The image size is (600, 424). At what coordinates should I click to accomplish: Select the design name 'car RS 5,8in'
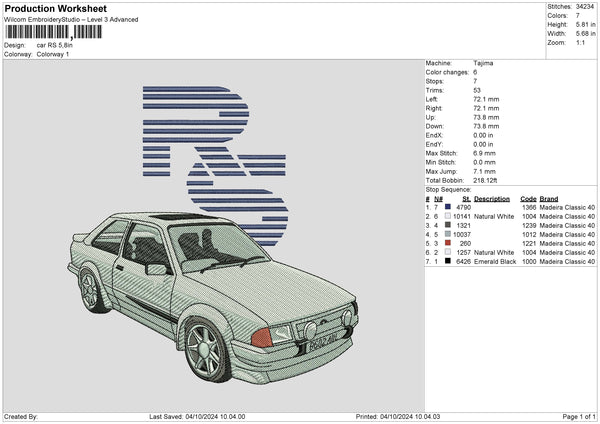55,45
